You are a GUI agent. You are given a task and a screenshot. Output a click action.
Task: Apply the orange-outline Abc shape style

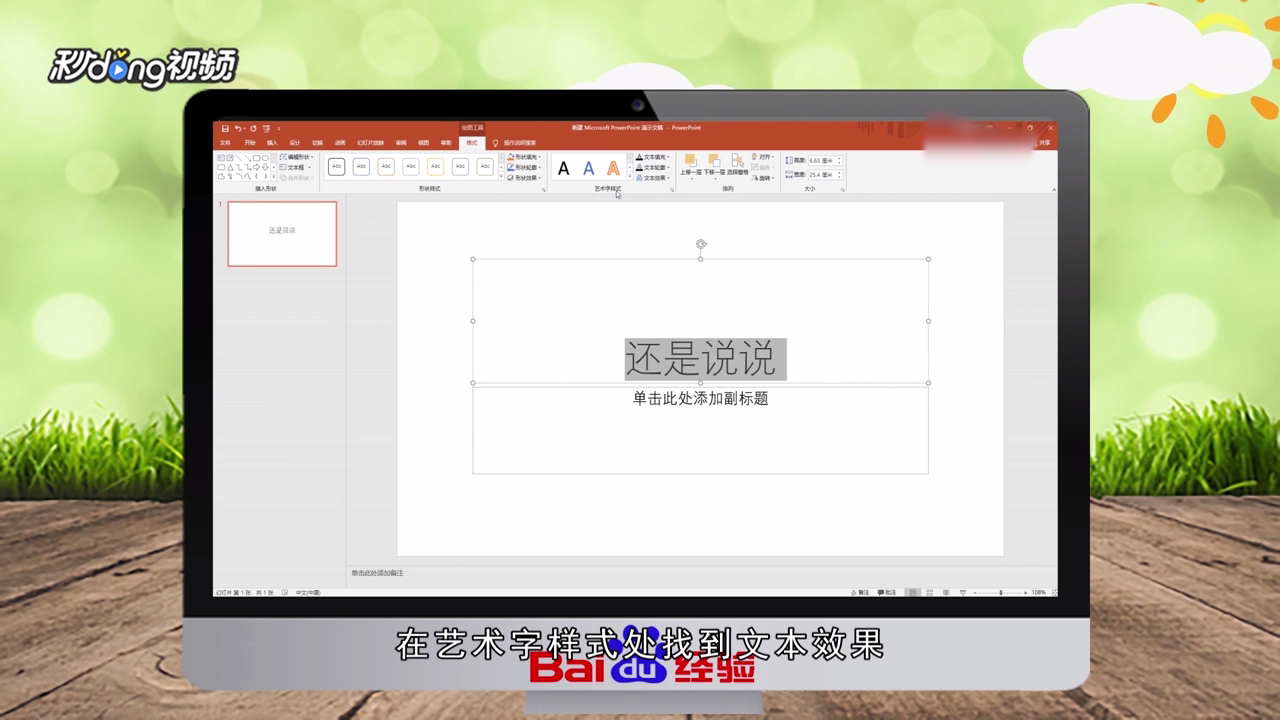pyautogui.click(x=386, y=166)
